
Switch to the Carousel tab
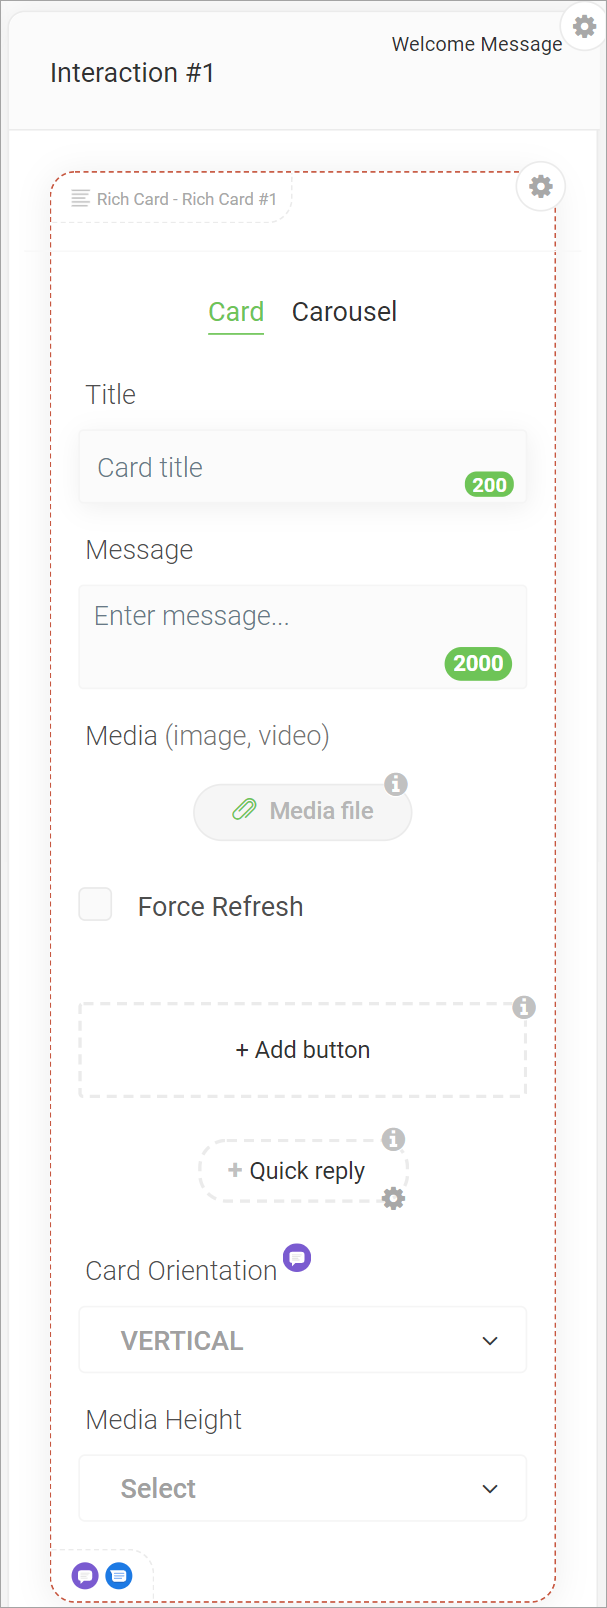(x=344, y=312)
